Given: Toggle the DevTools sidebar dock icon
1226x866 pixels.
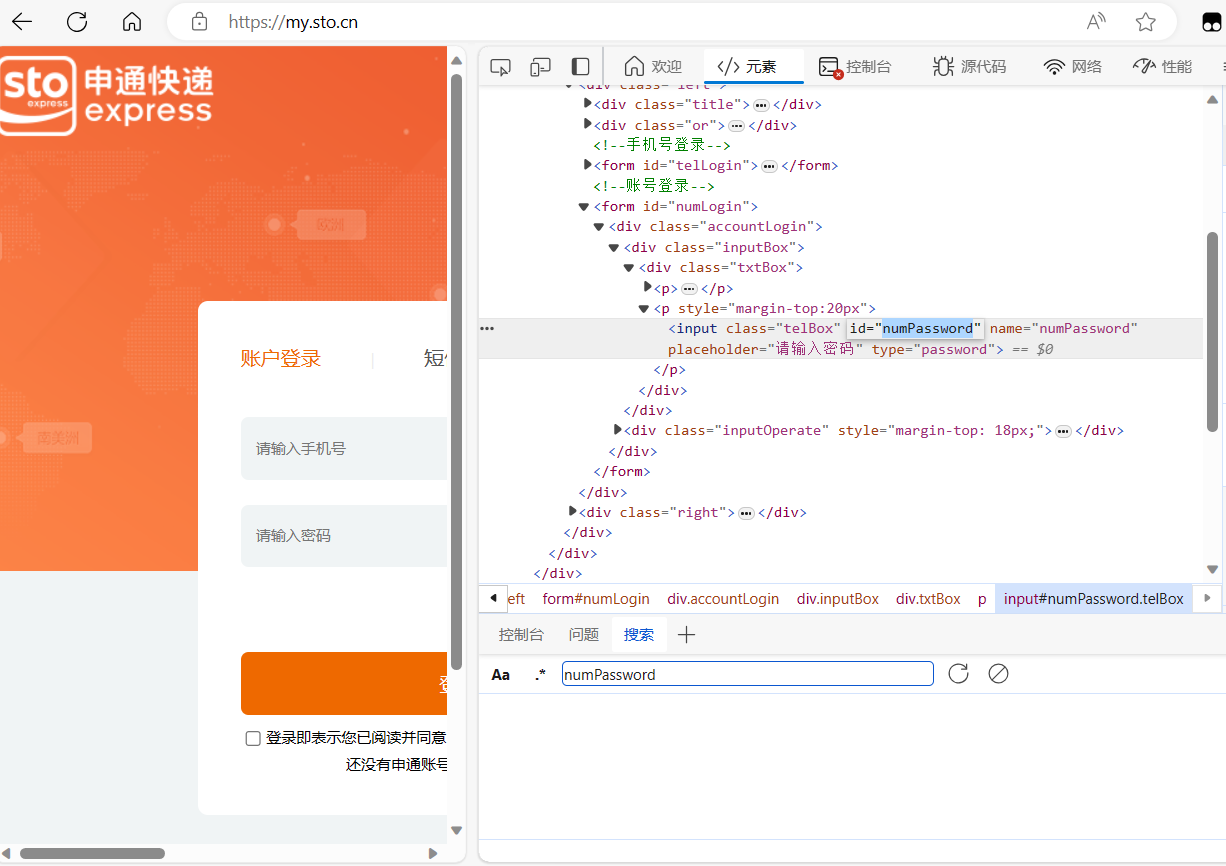Looking at the screenshot, I should 580,67.
